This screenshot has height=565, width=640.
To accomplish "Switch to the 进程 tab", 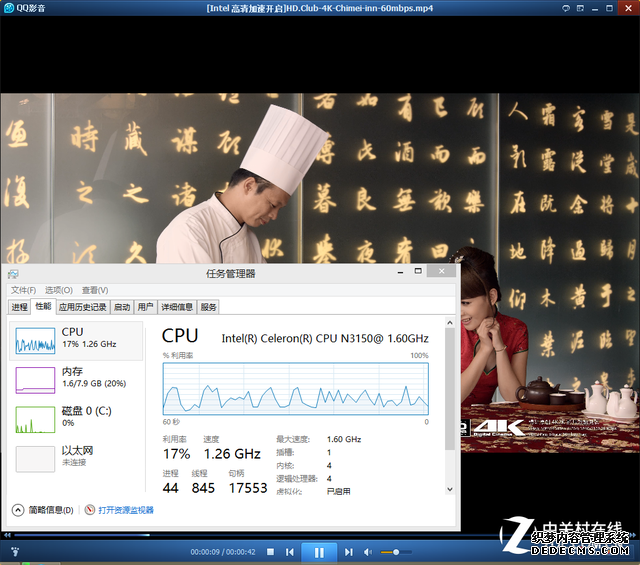I will point(19,307).
